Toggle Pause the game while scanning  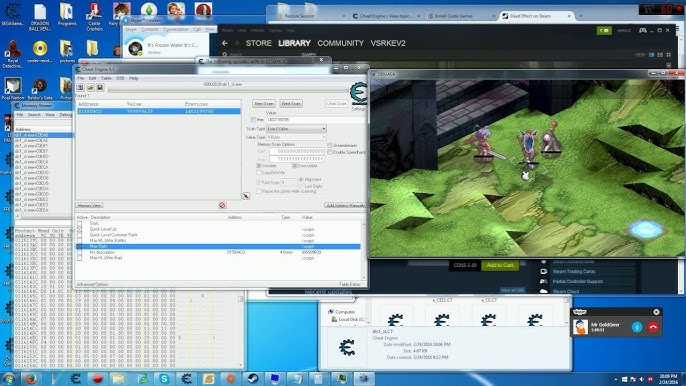click(259, 191)
